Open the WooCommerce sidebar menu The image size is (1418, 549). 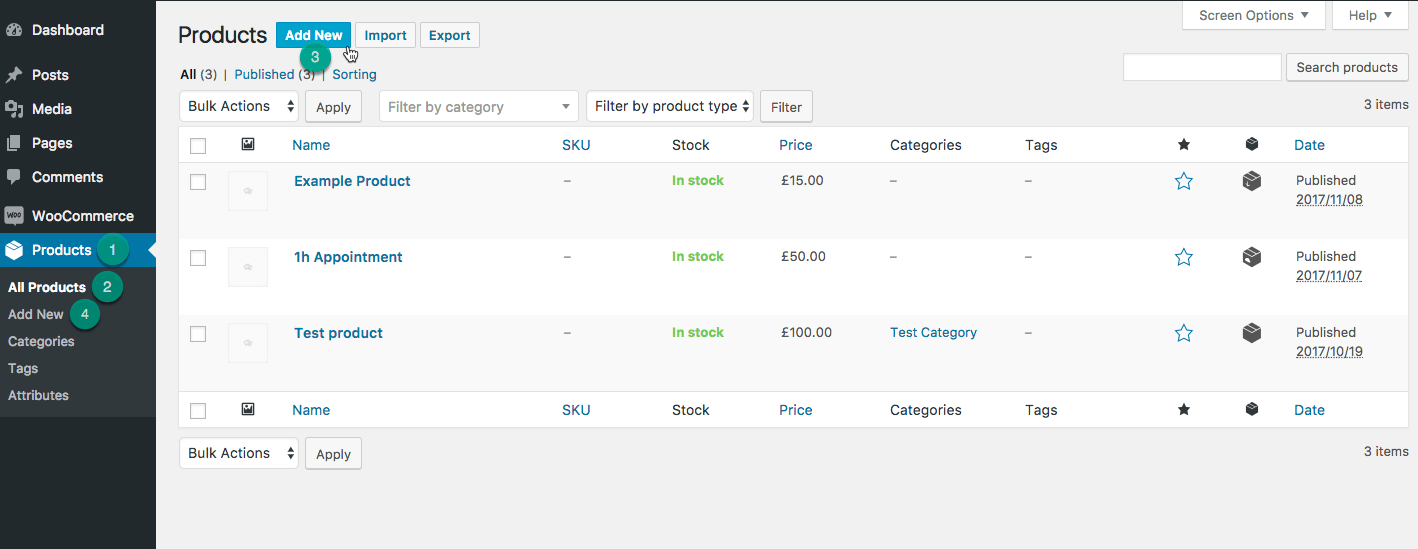coord(82,216)
